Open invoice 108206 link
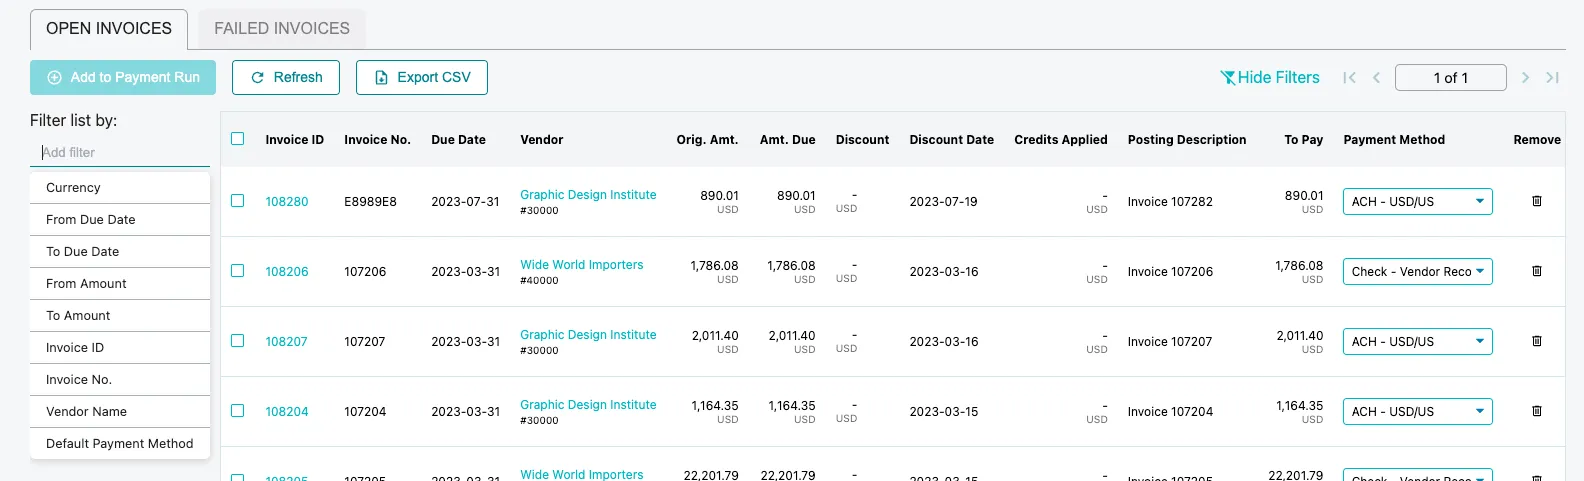This screenshot has width=1584, height=481. pyautogui.click(x=287, y=272)
